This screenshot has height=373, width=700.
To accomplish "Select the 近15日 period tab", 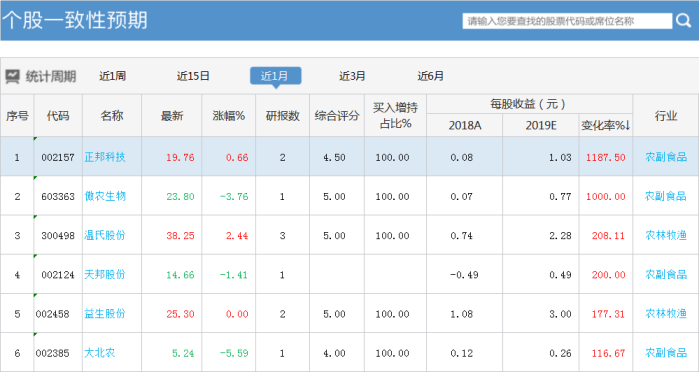I will [193, 76].
